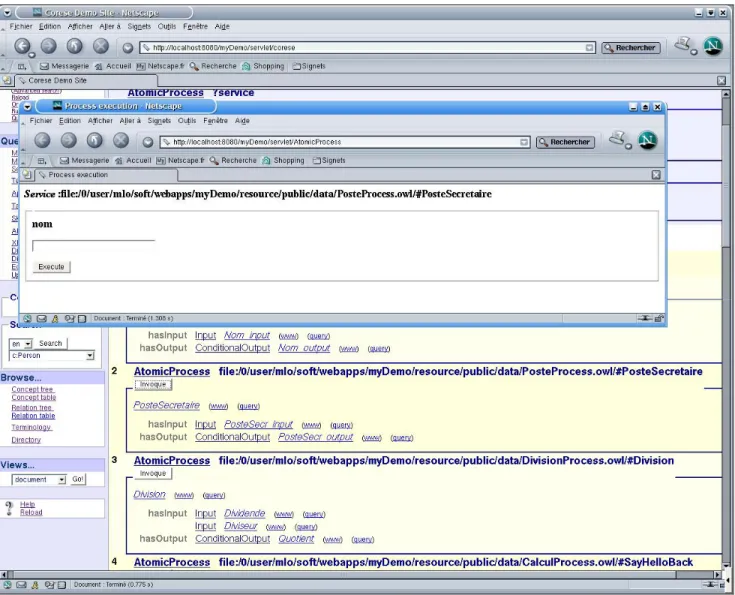Open Edition menu in Process execution window

pyautogui.click(x=70, y=121)
